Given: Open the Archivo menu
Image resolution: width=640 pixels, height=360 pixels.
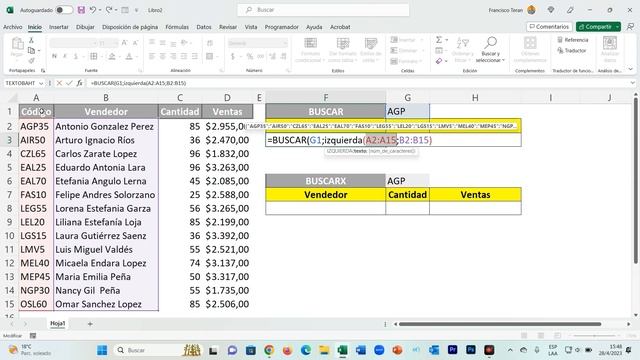Looking at the screenshot, I should pyautogui.click(x=13, y=27).
